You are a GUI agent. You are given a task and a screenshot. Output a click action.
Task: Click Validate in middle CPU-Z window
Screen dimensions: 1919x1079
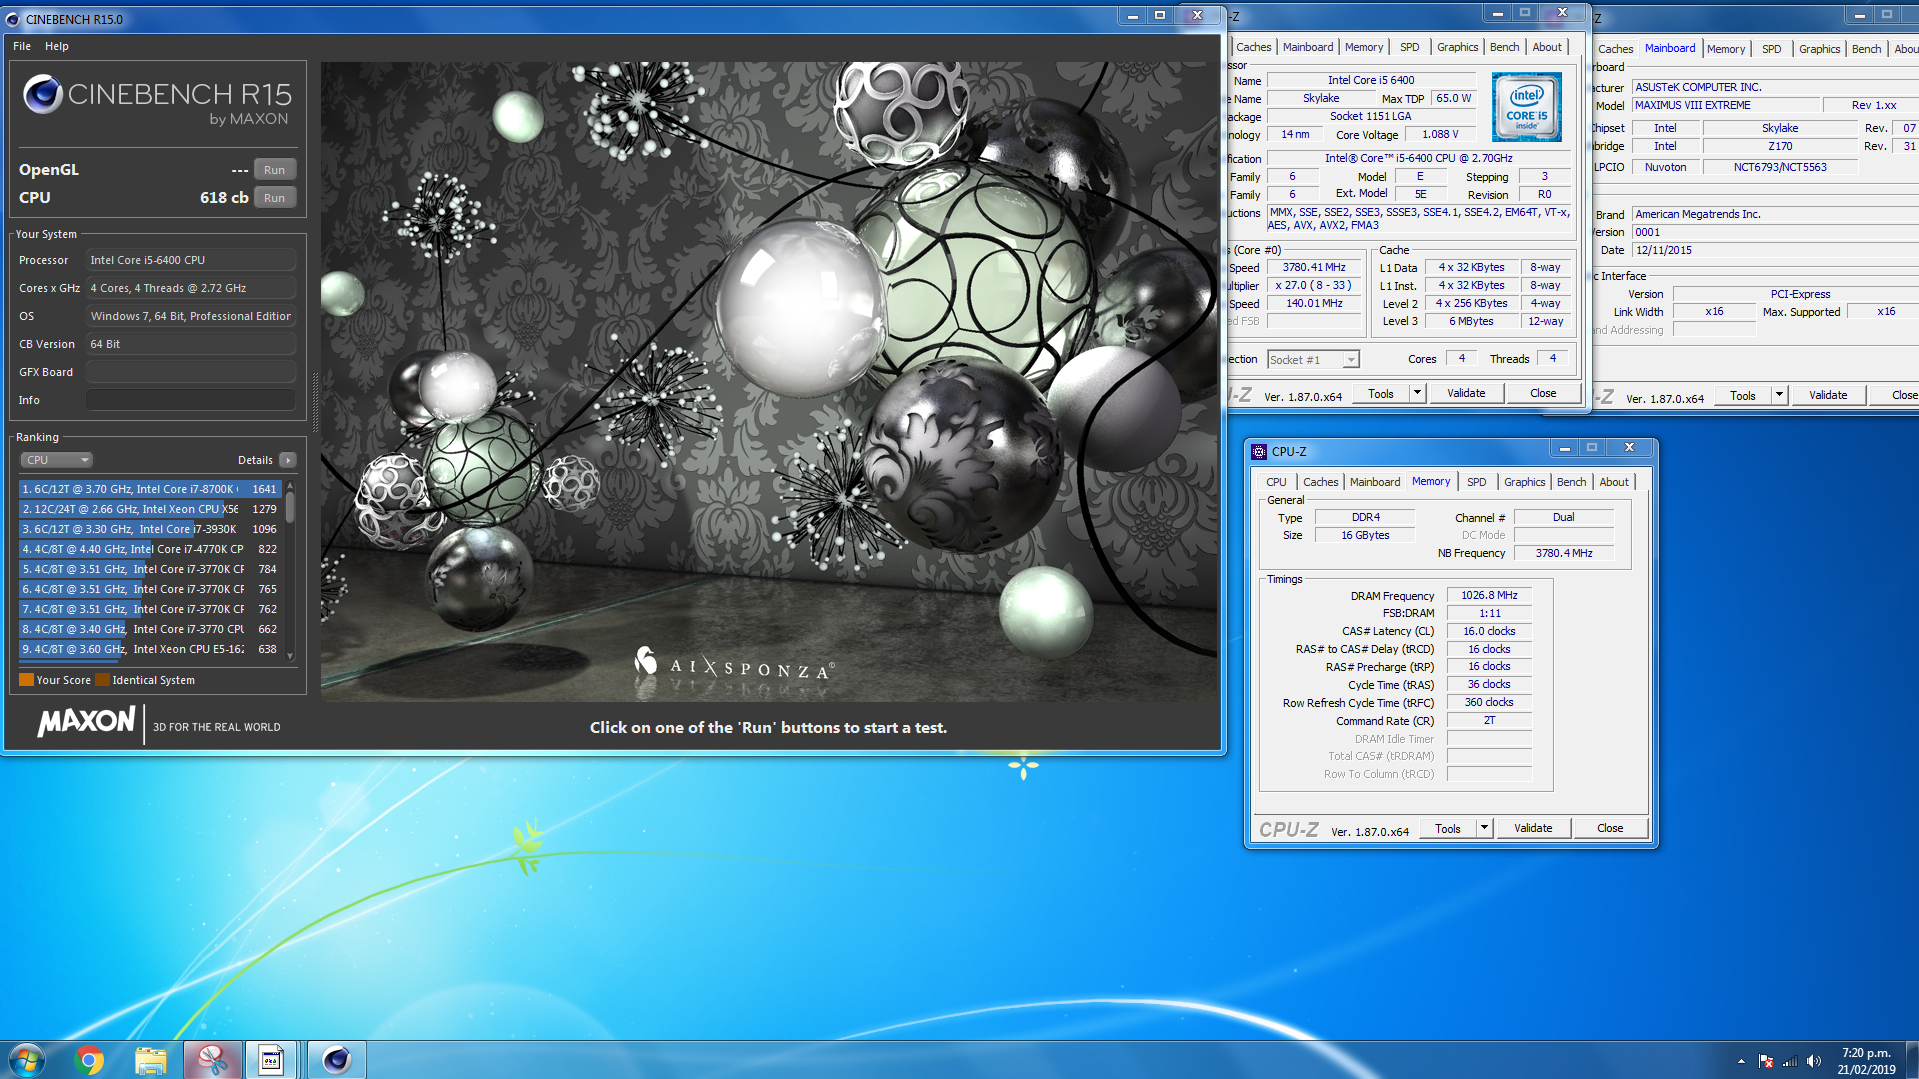click(1466, 393)
